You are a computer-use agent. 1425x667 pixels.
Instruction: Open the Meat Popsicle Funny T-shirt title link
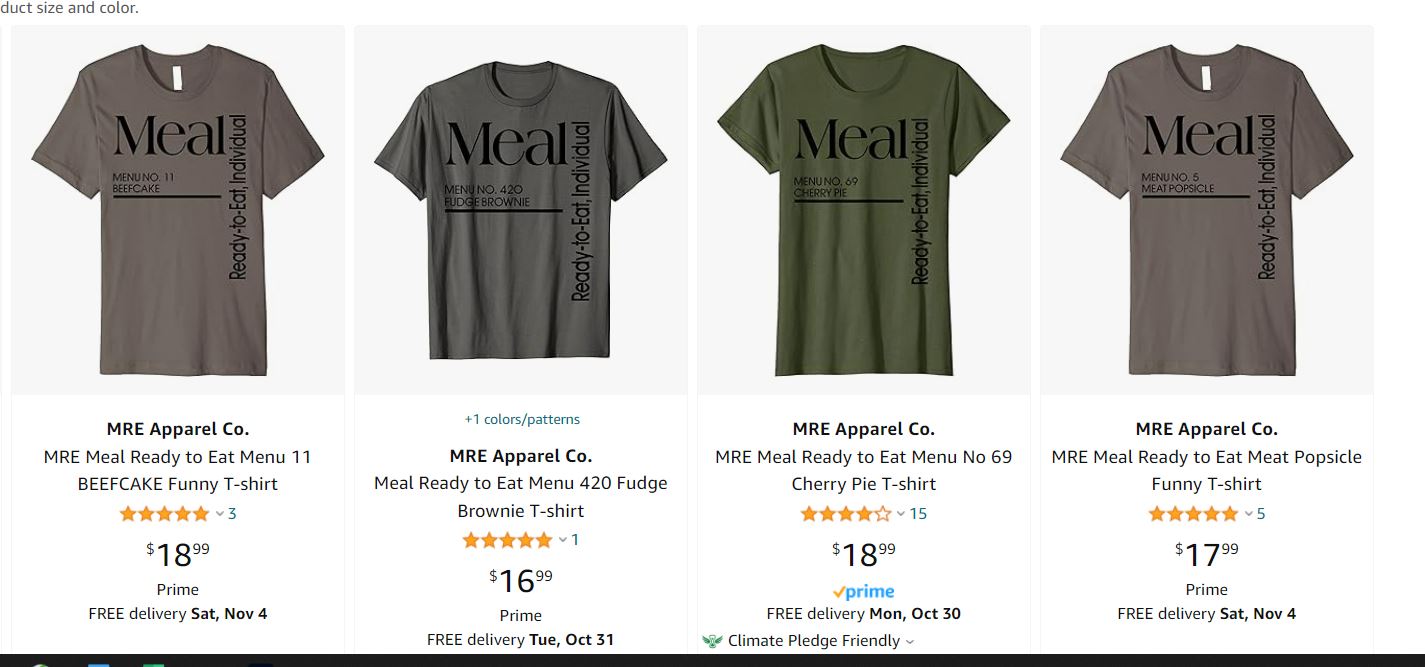pyautogui.click(x=1206, y=470)
